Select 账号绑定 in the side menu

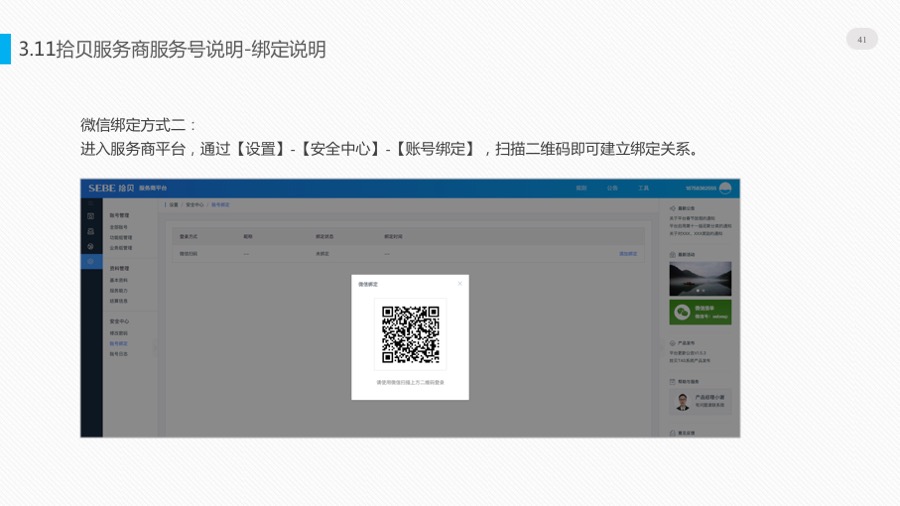click(x=119, y=344)
